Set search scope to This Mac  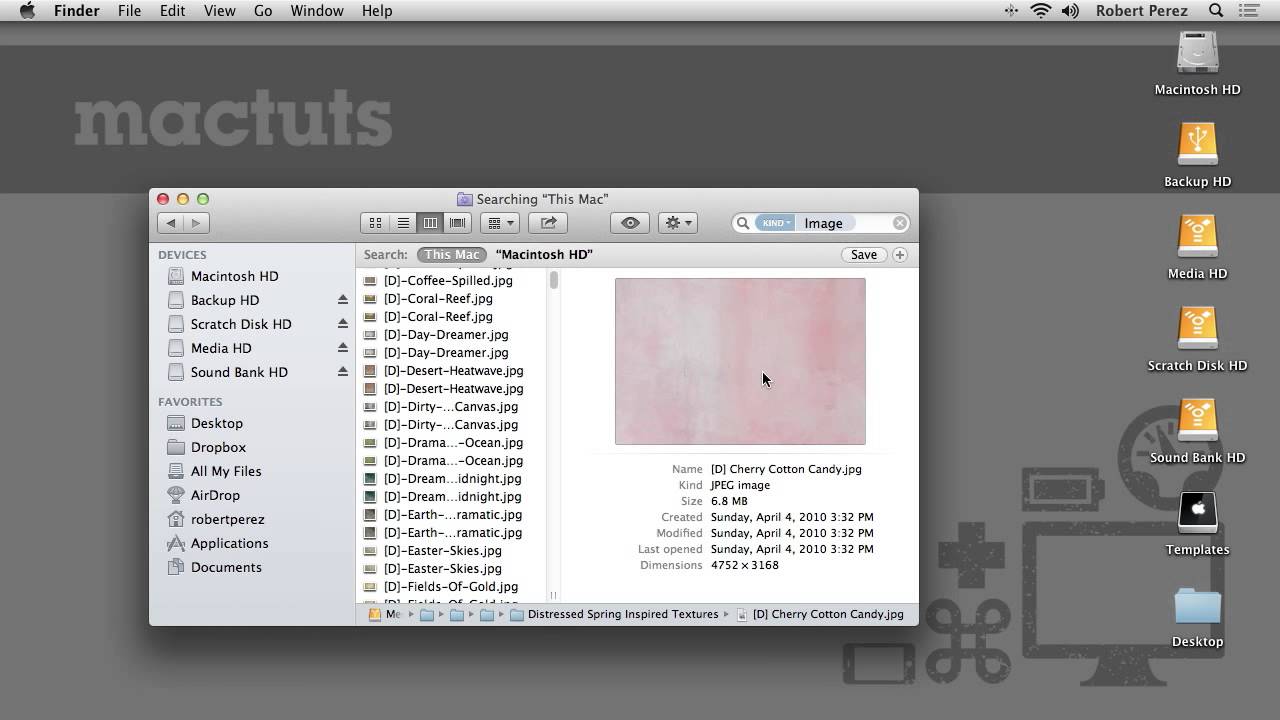pyautogui.click(x=452, y=254)
